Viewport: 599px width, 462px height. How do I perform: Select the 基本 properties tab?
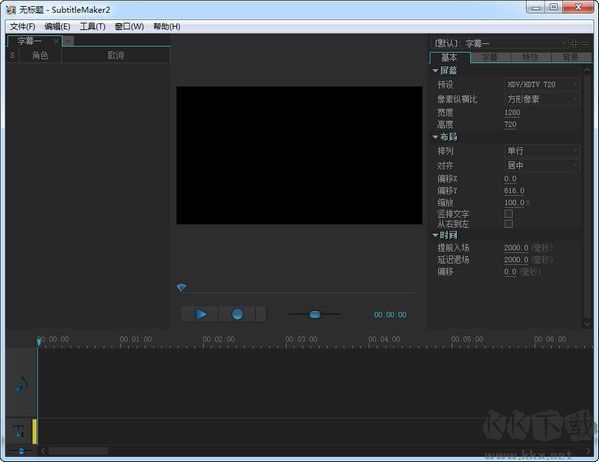click(449, 57)
